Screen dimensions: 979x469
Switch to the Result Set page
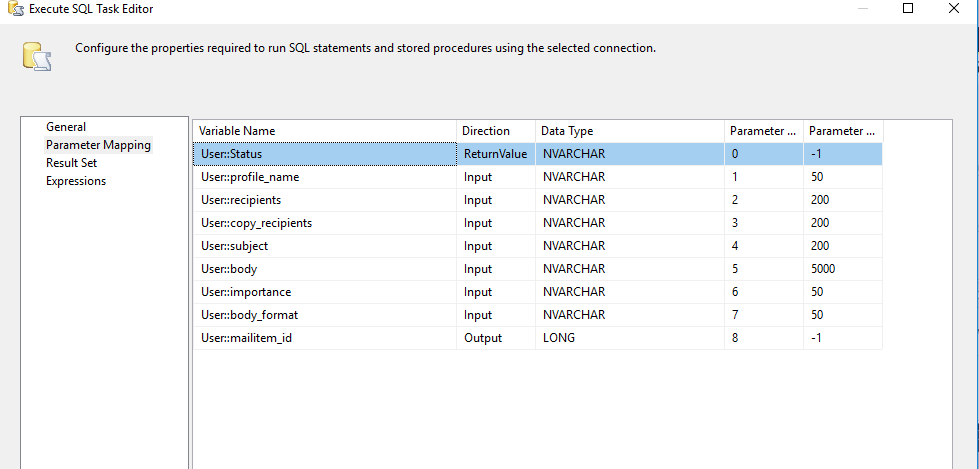coord(71,163)
